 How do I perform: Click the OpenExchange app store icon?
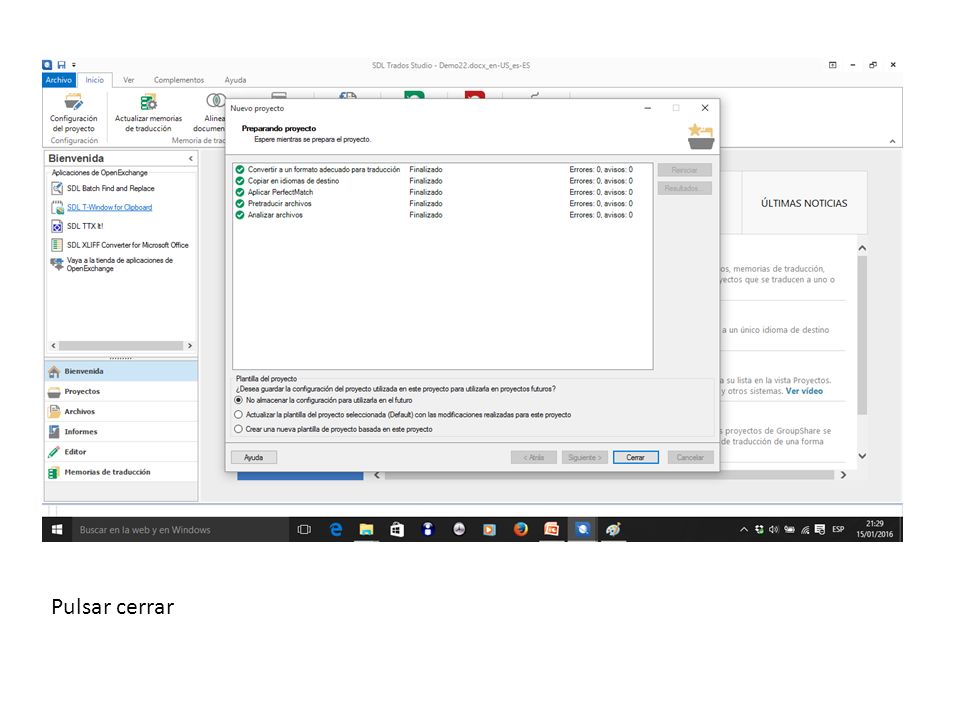click(x=57, y=264)
